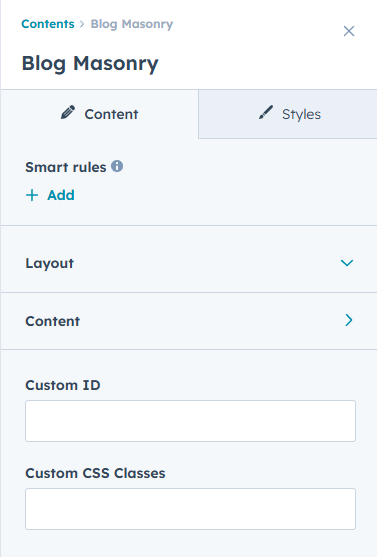
Task: Click the Contents breadcrumb link
Action: [48, 24]
